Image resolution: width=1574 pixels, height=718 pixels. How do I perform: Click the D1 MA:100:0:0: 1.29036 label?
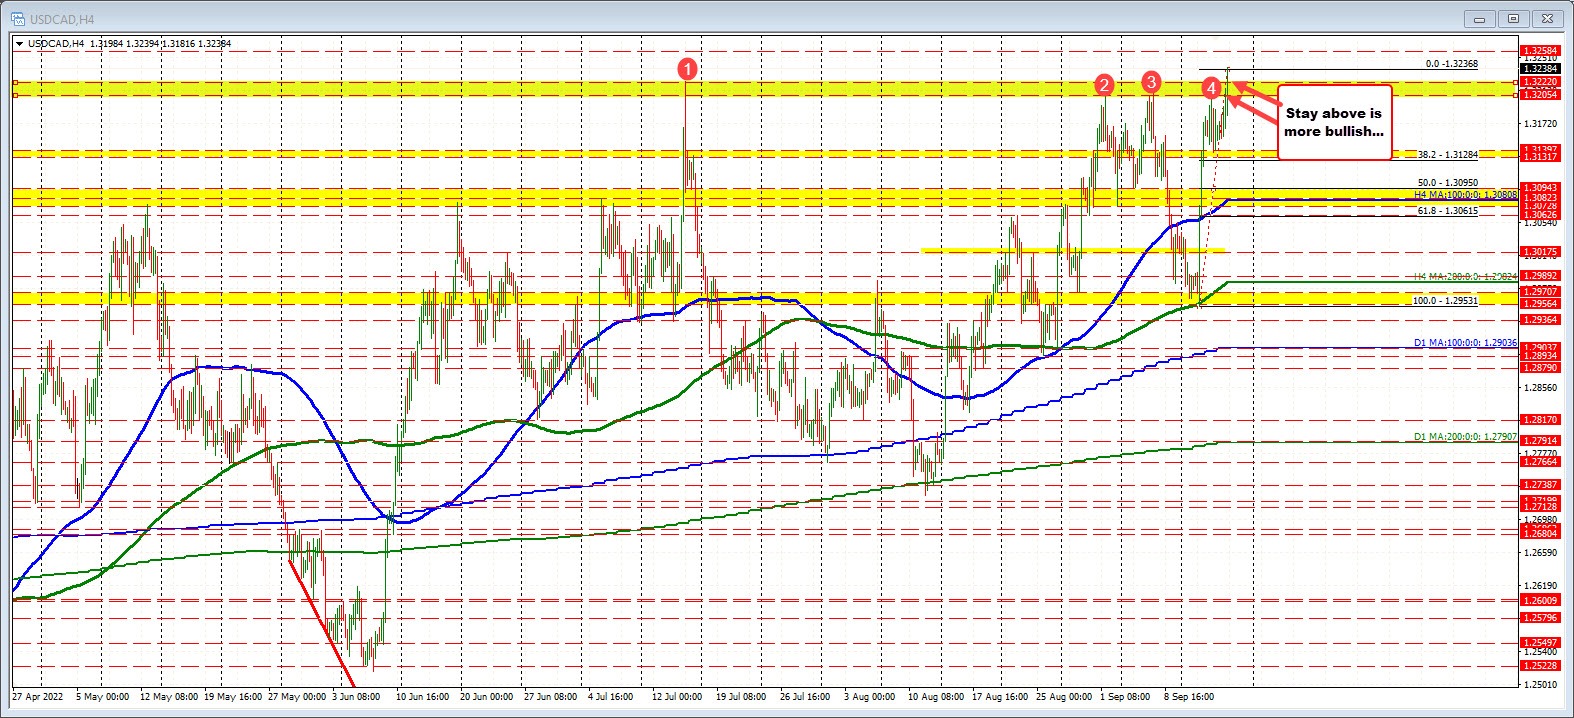coord(1465,342)
